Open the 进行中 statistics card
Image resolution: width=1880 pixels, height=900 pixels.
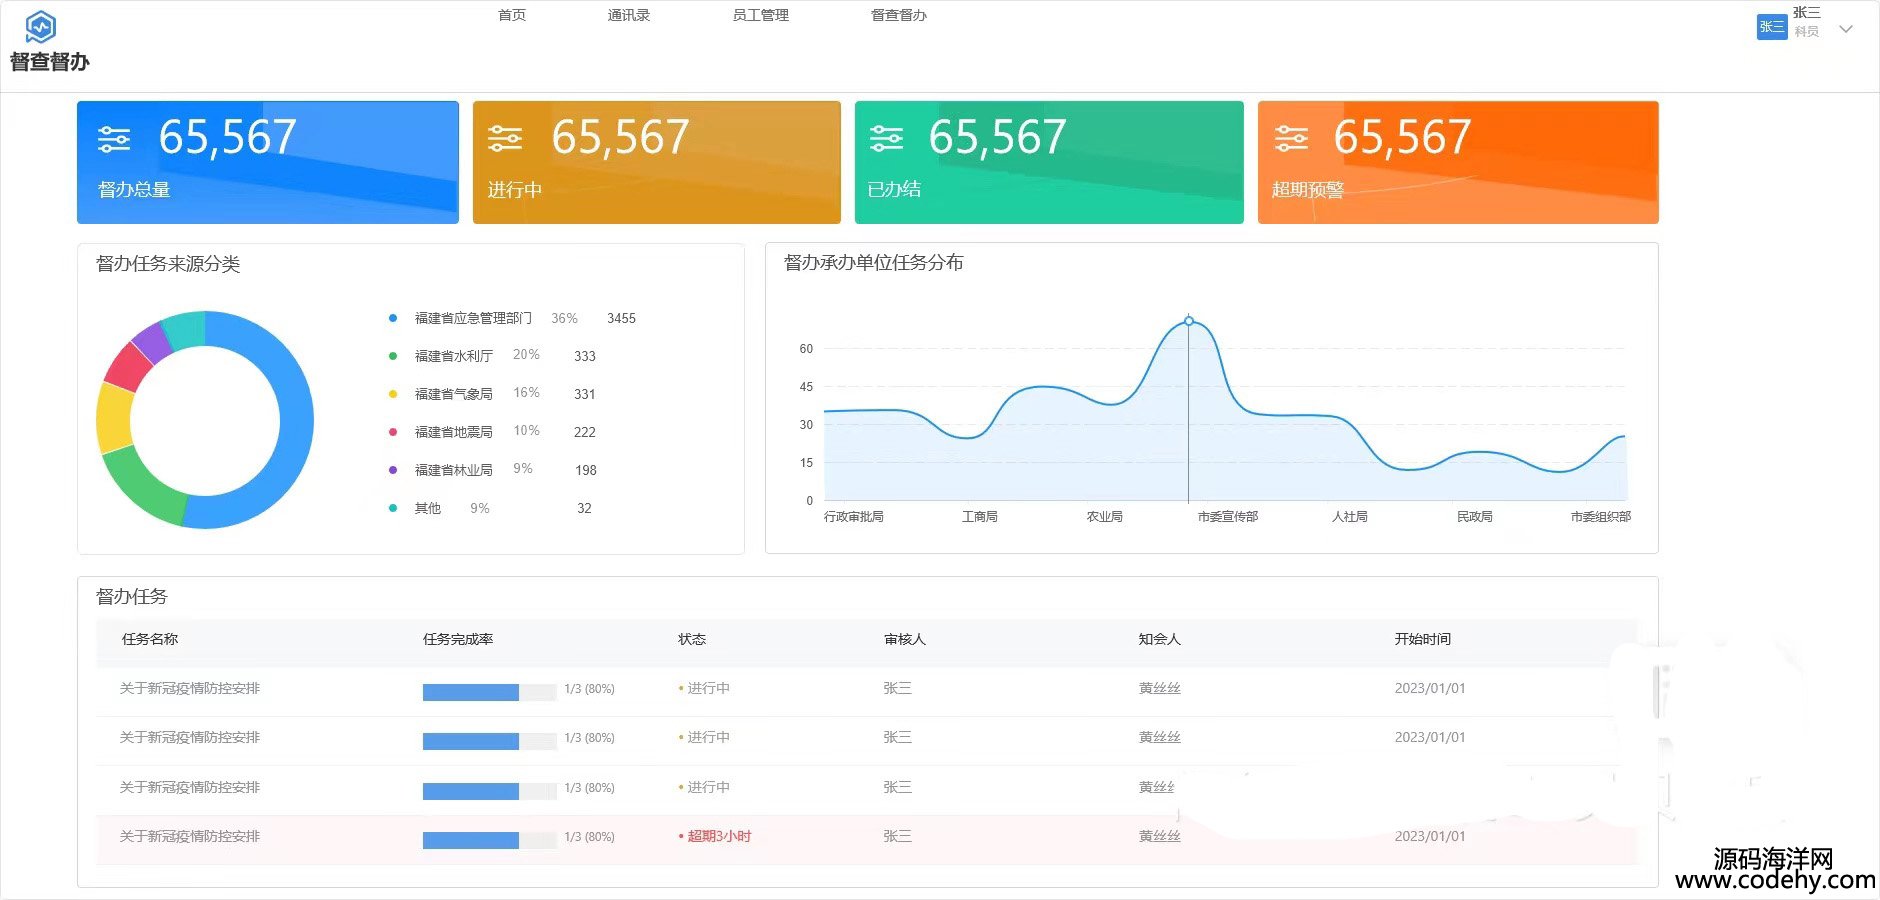[x=657, y=162]
